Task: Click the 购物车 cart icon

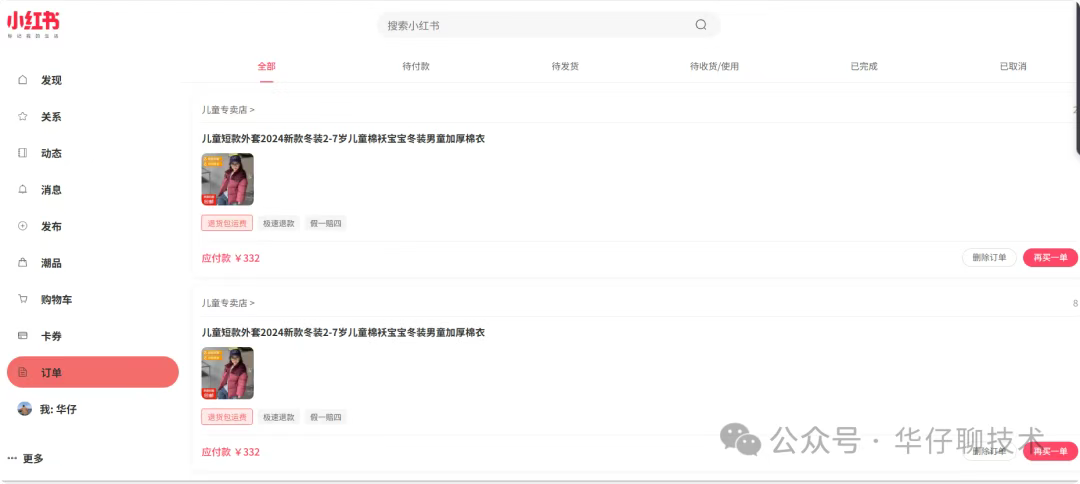Action: coord(23,299)
